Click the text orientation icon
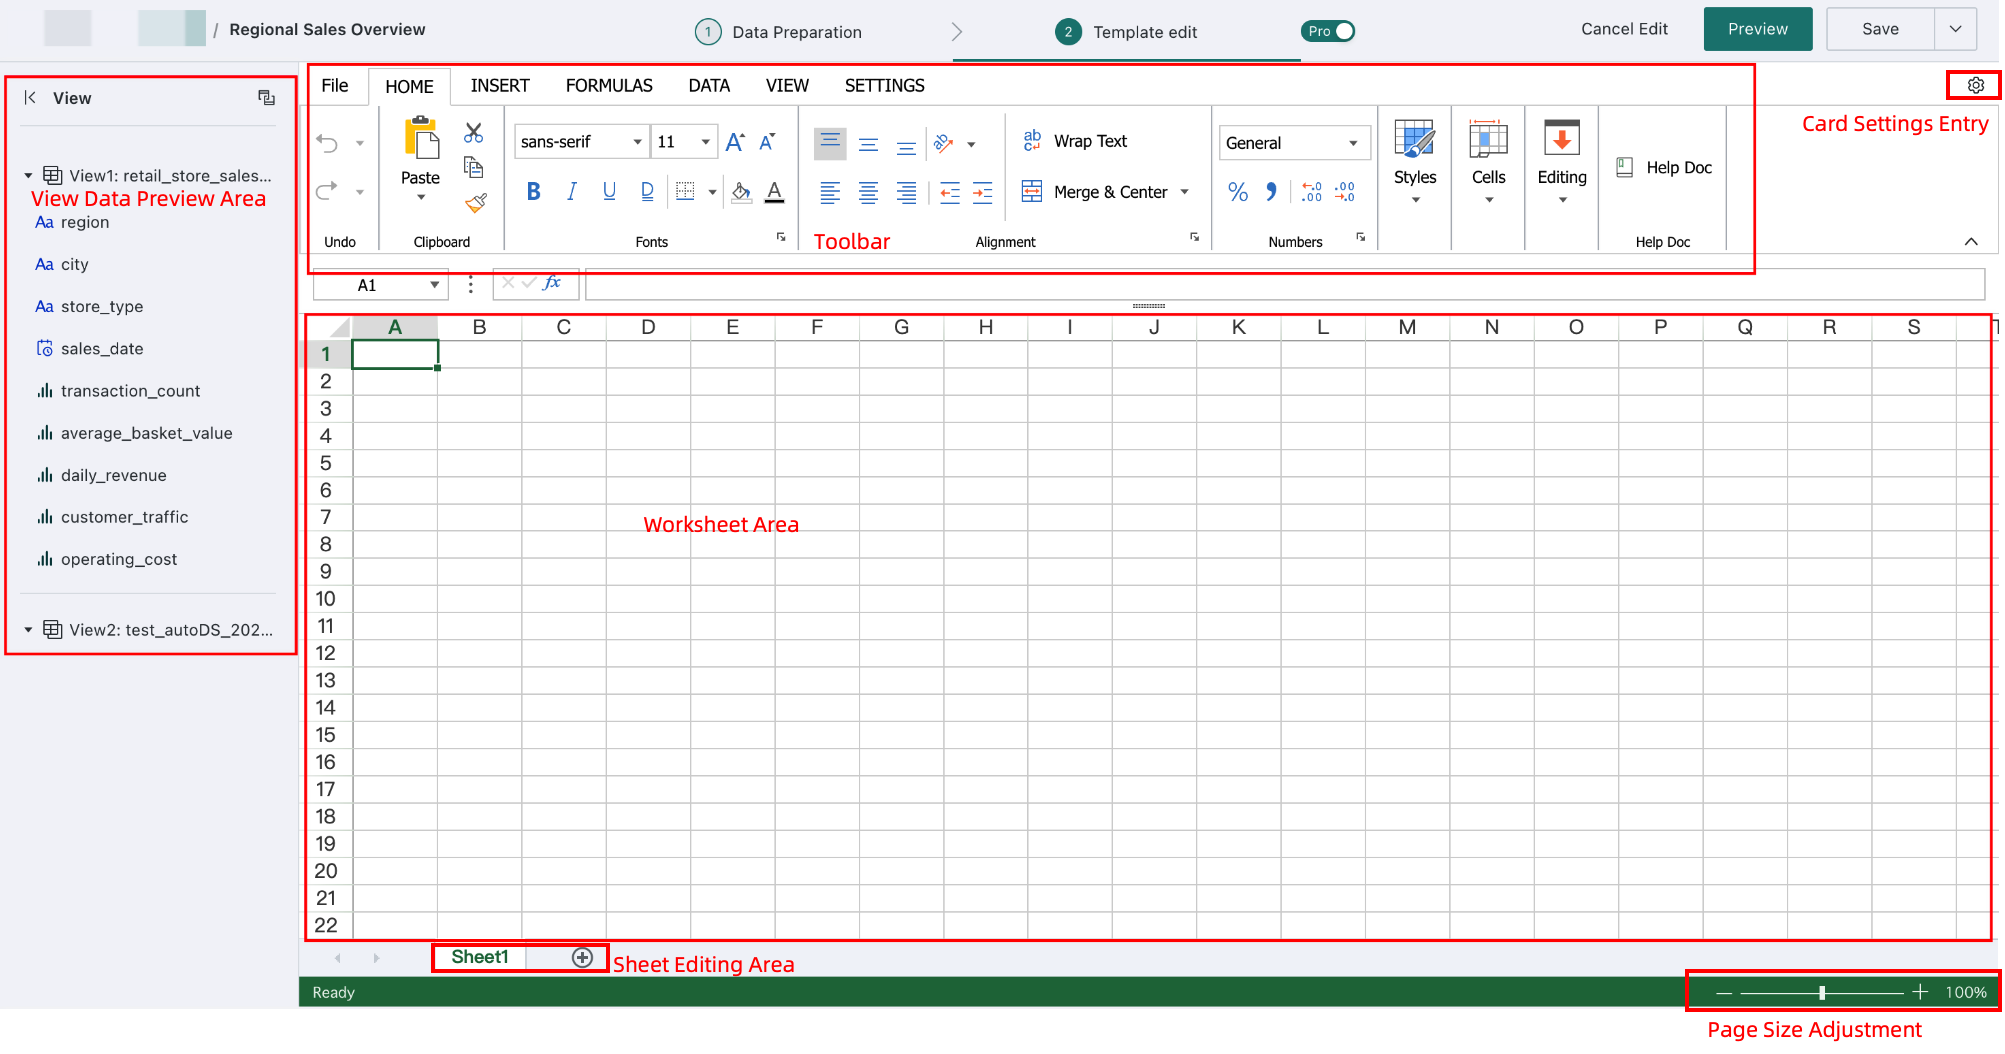 point(943,144)
